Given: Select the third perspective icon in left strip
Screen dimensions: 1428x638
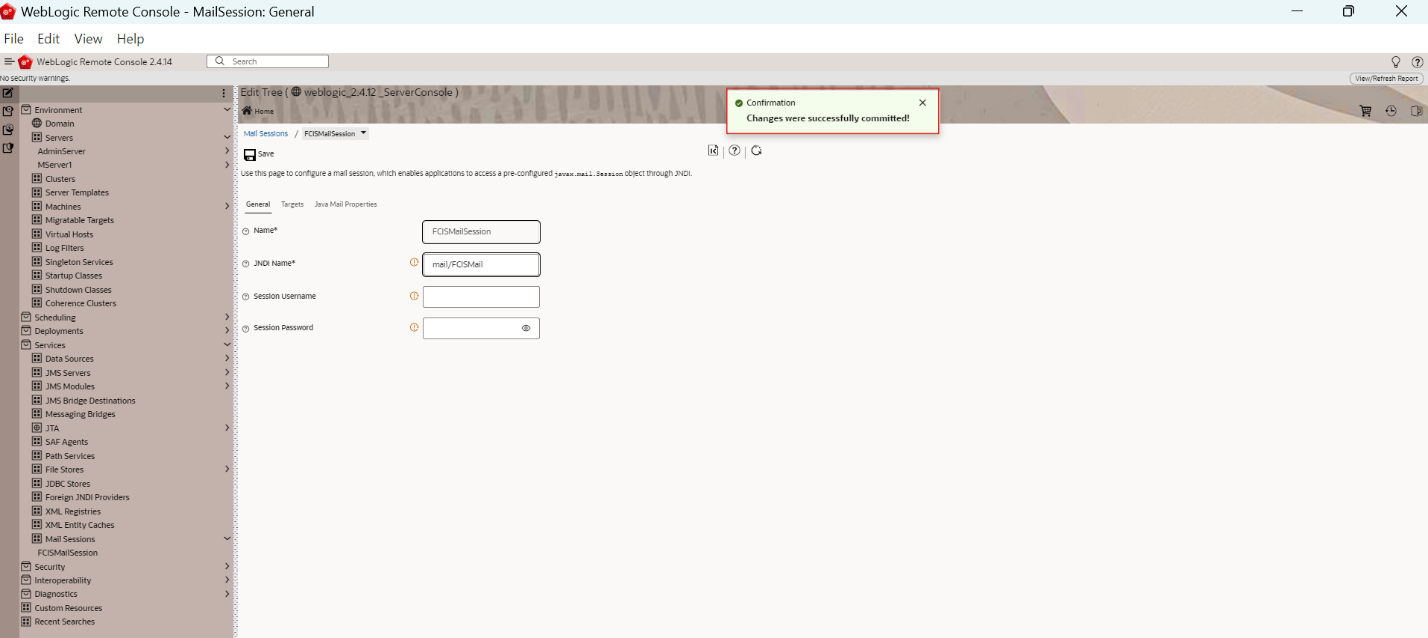Looking at the screenshot, I should (x=8, y=129).
